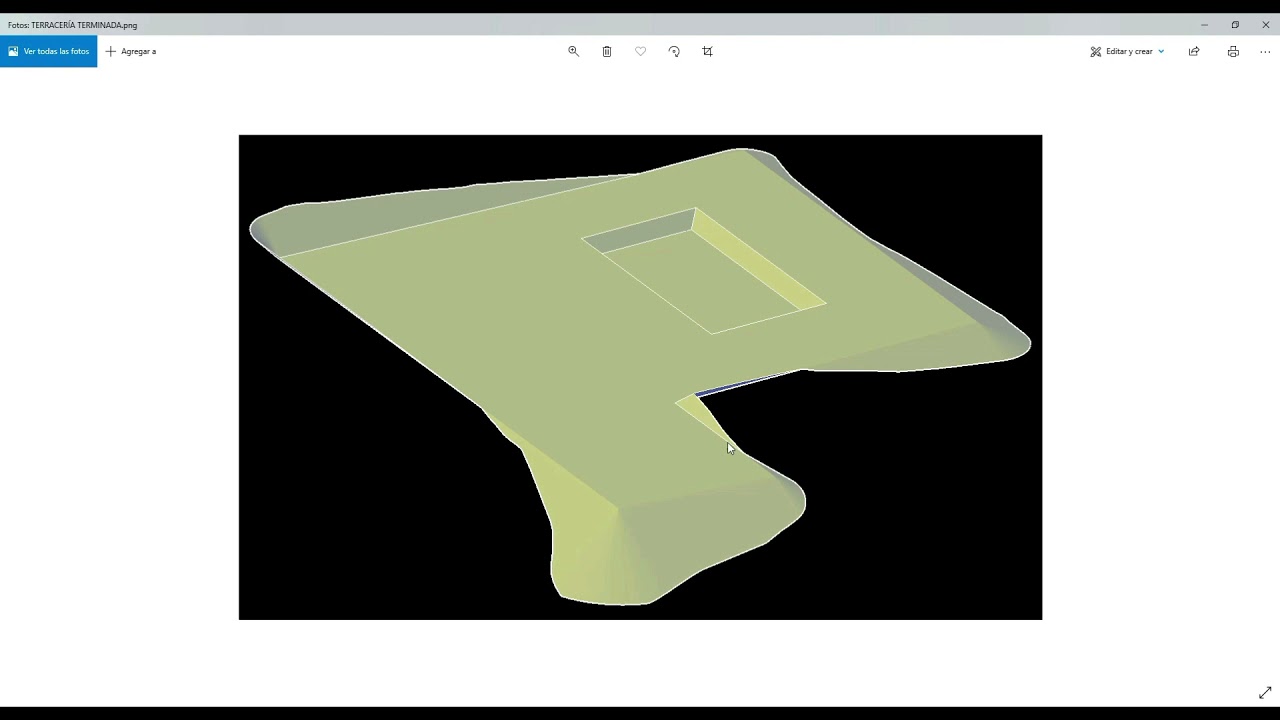1280x720 pixels.
Task: Mark photo as favorite with heart icon
Action: [x=641, y=51]
